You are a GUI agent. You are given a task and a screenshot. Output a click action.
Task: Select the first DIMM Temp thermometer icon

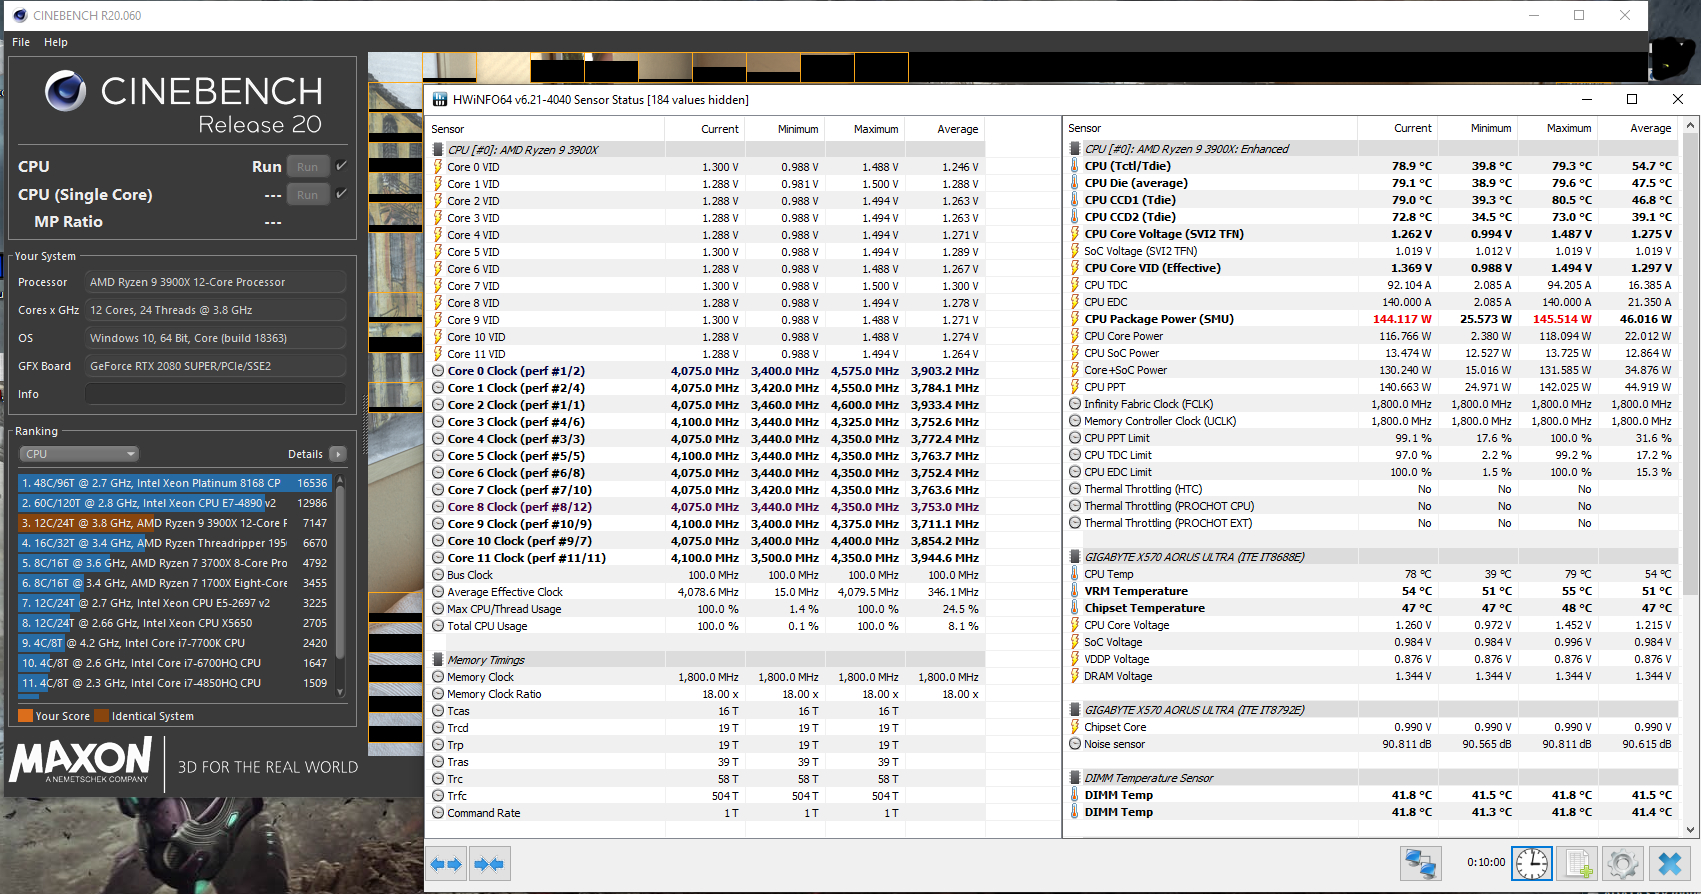(1075, 795)
